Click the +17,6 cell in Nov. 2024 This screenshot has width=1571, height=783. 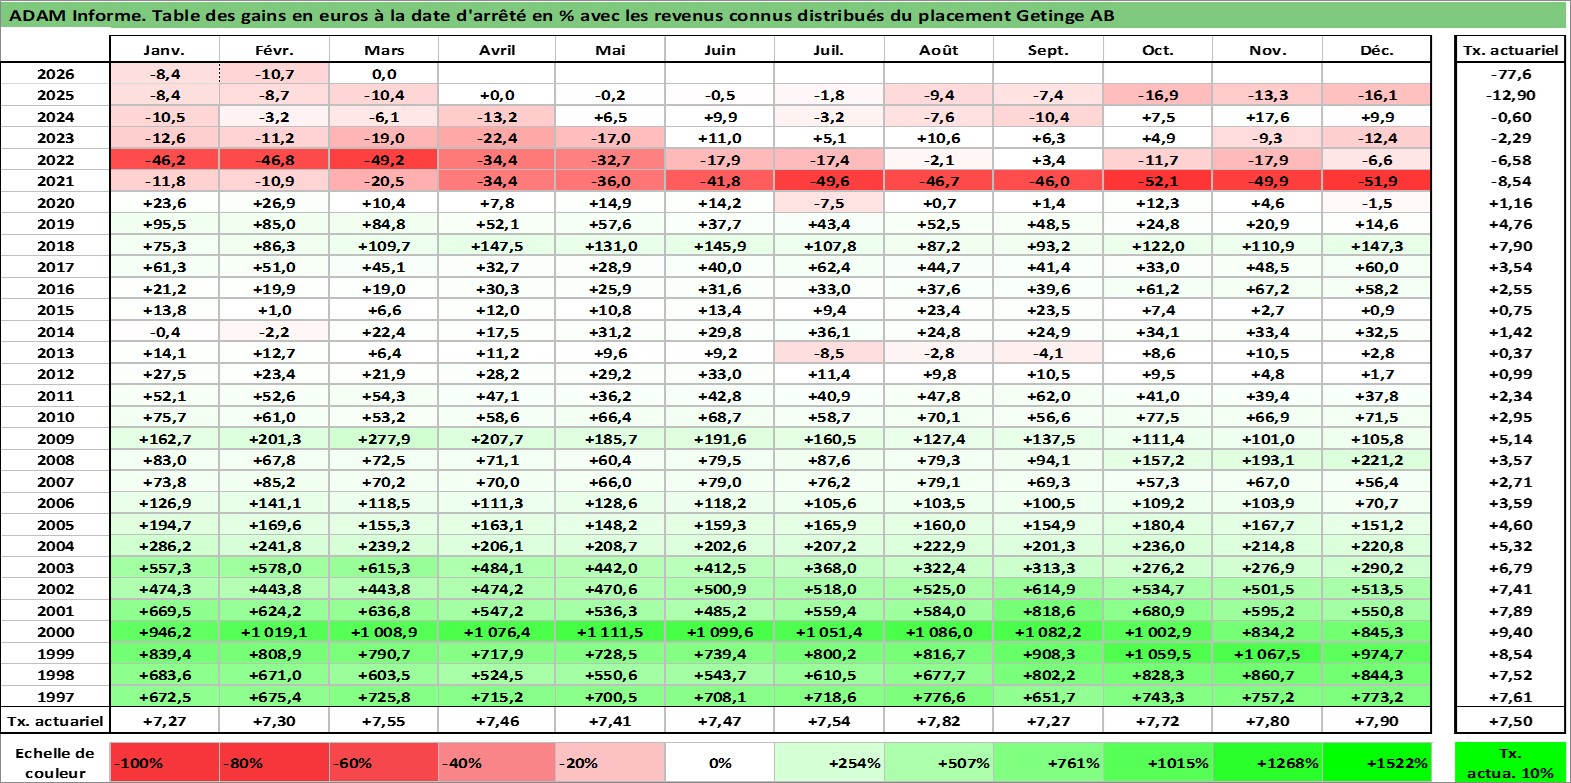1267,117
